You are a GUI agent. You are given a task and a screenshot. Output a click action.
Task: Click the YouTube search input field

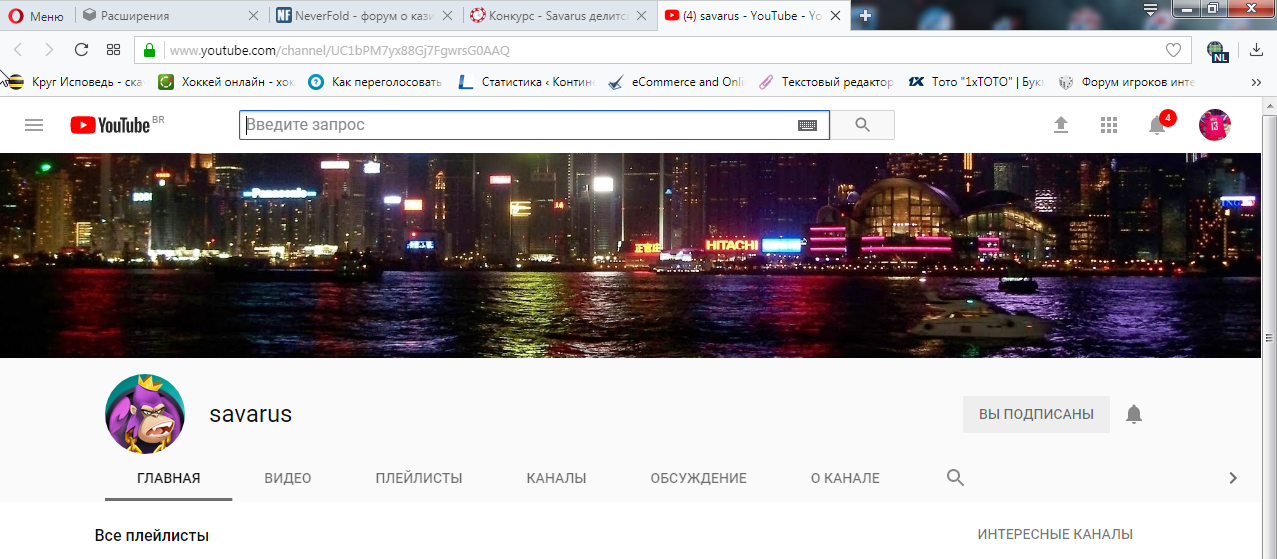click(x=515, y=125)
